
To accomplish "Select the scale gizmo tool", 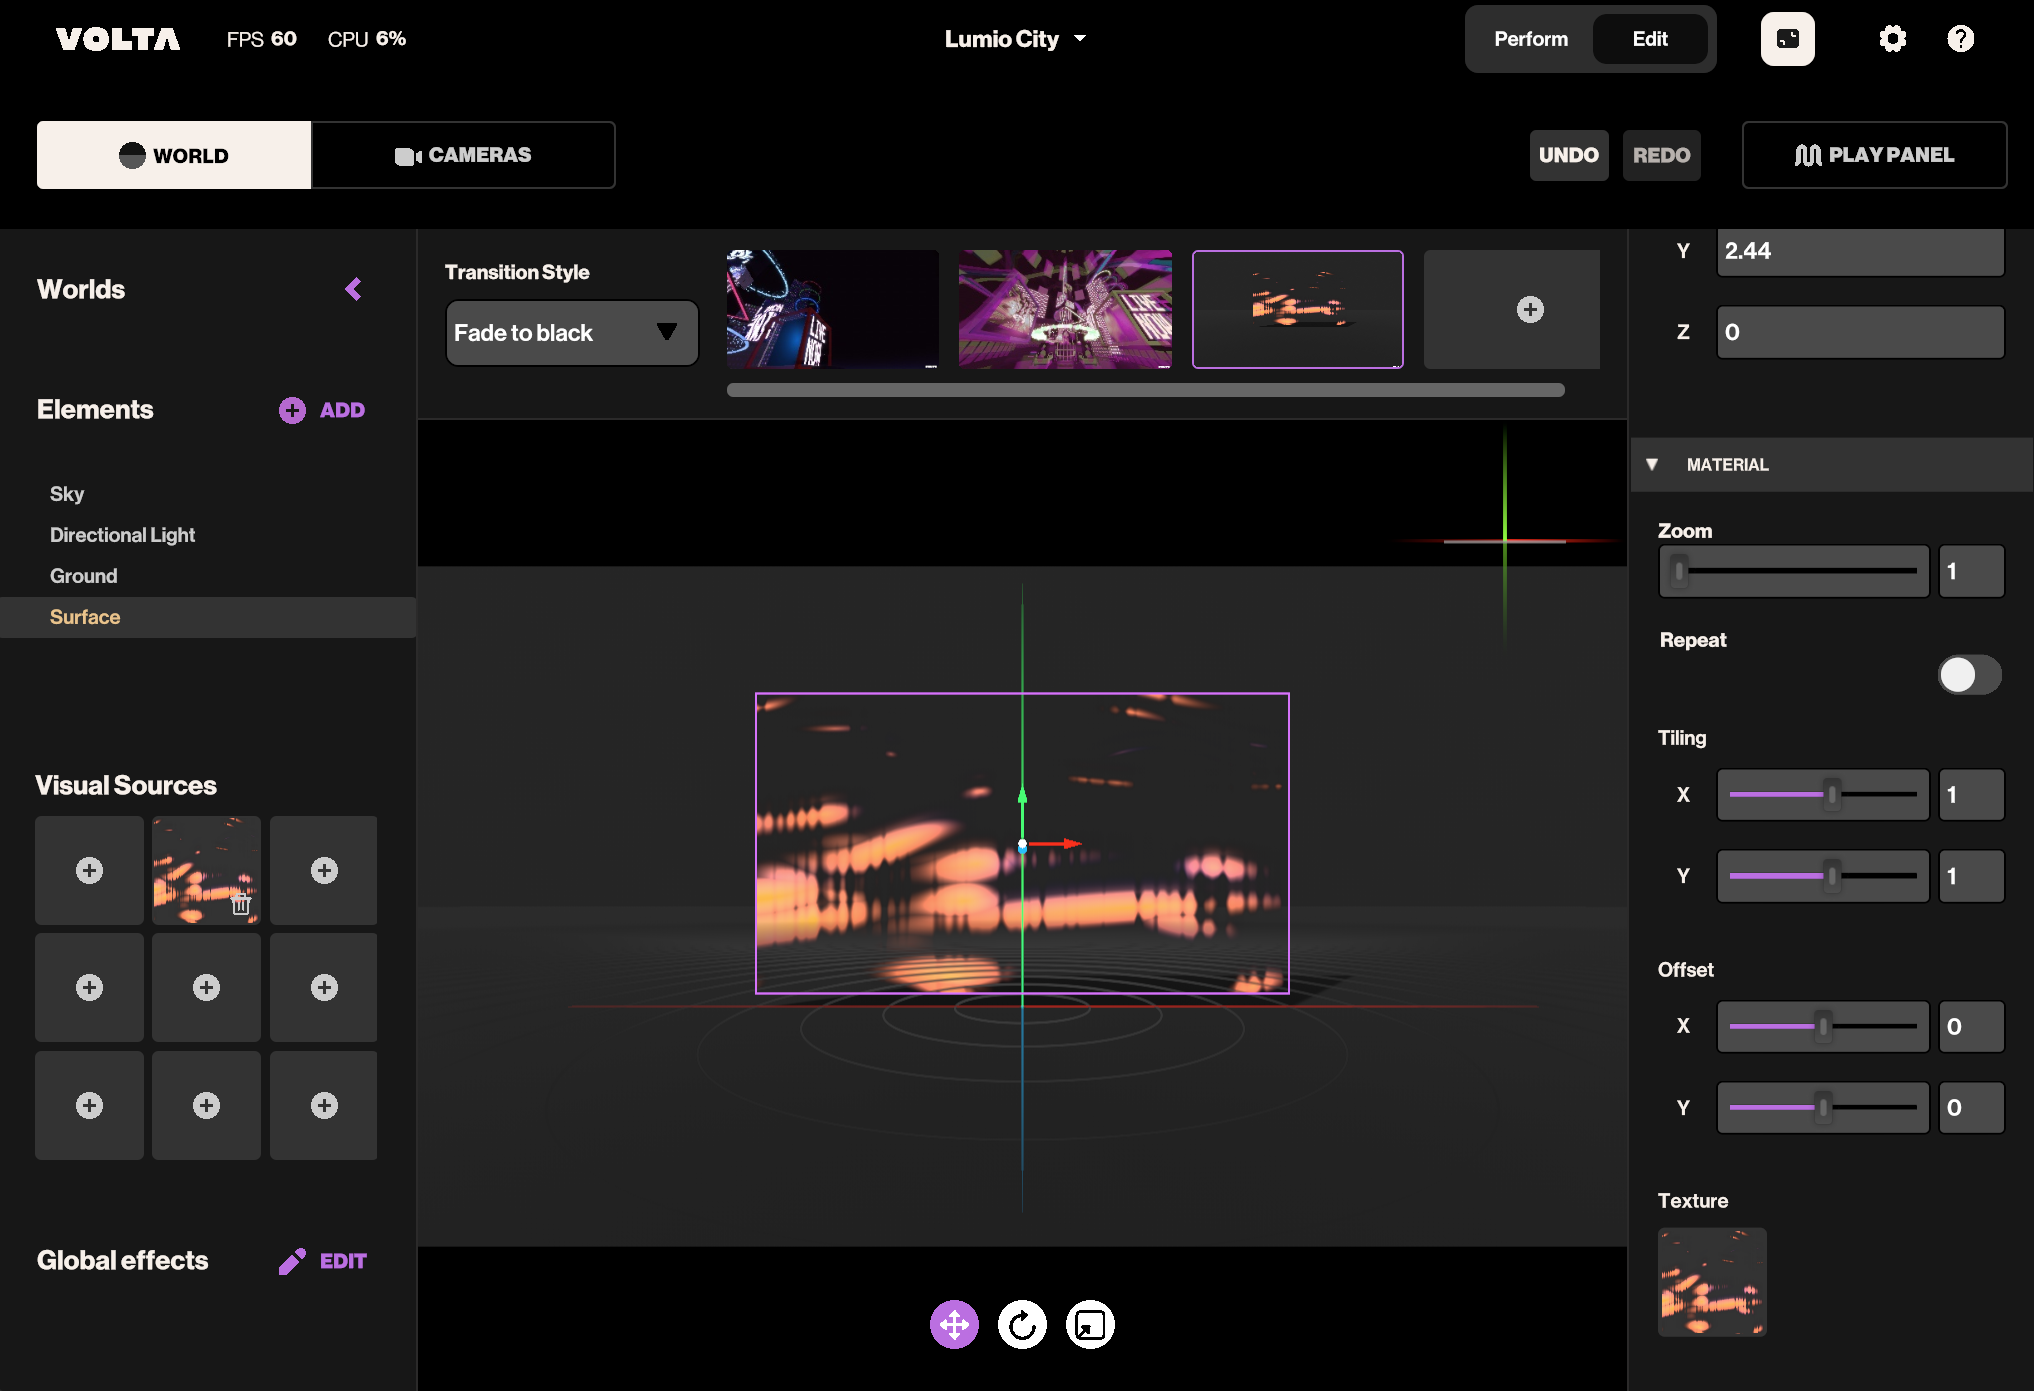I will [x=1090, y=1325].
